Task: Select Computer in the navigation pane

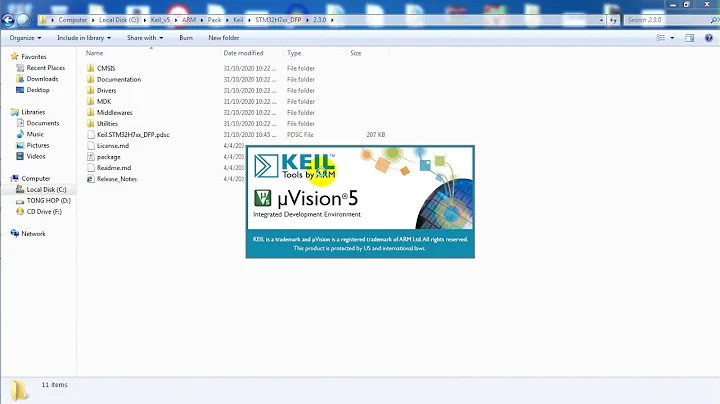Action: (x=36, y=178)
